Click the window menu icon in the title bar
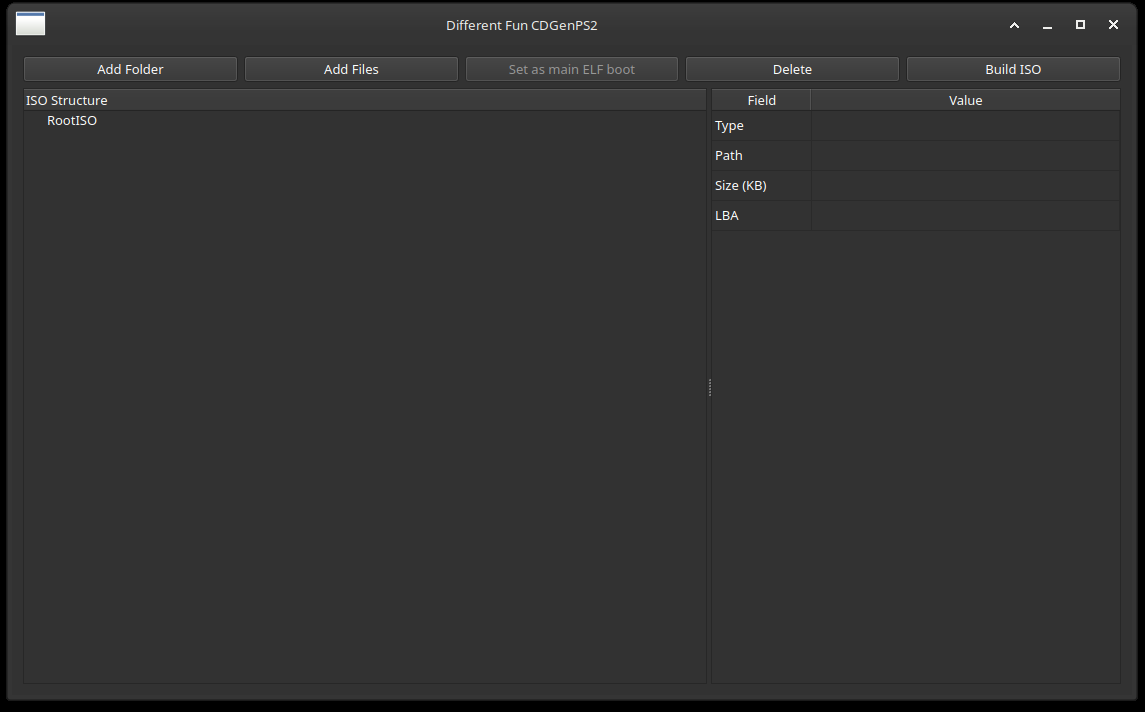This screenshot has height=712, width=1145. (31, 23)
